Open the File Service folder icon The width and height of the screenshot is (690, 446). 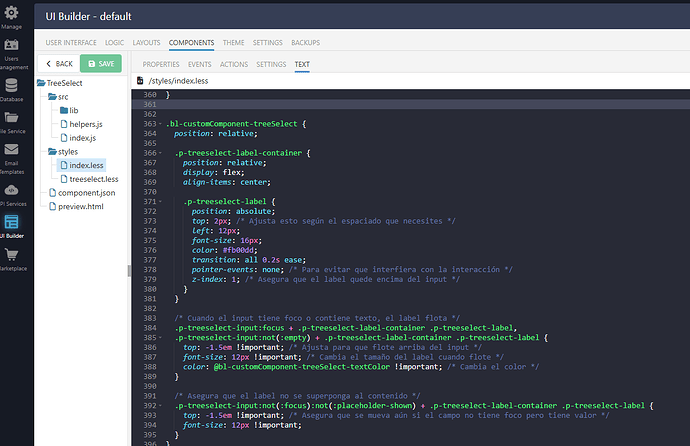click(11, 117)
